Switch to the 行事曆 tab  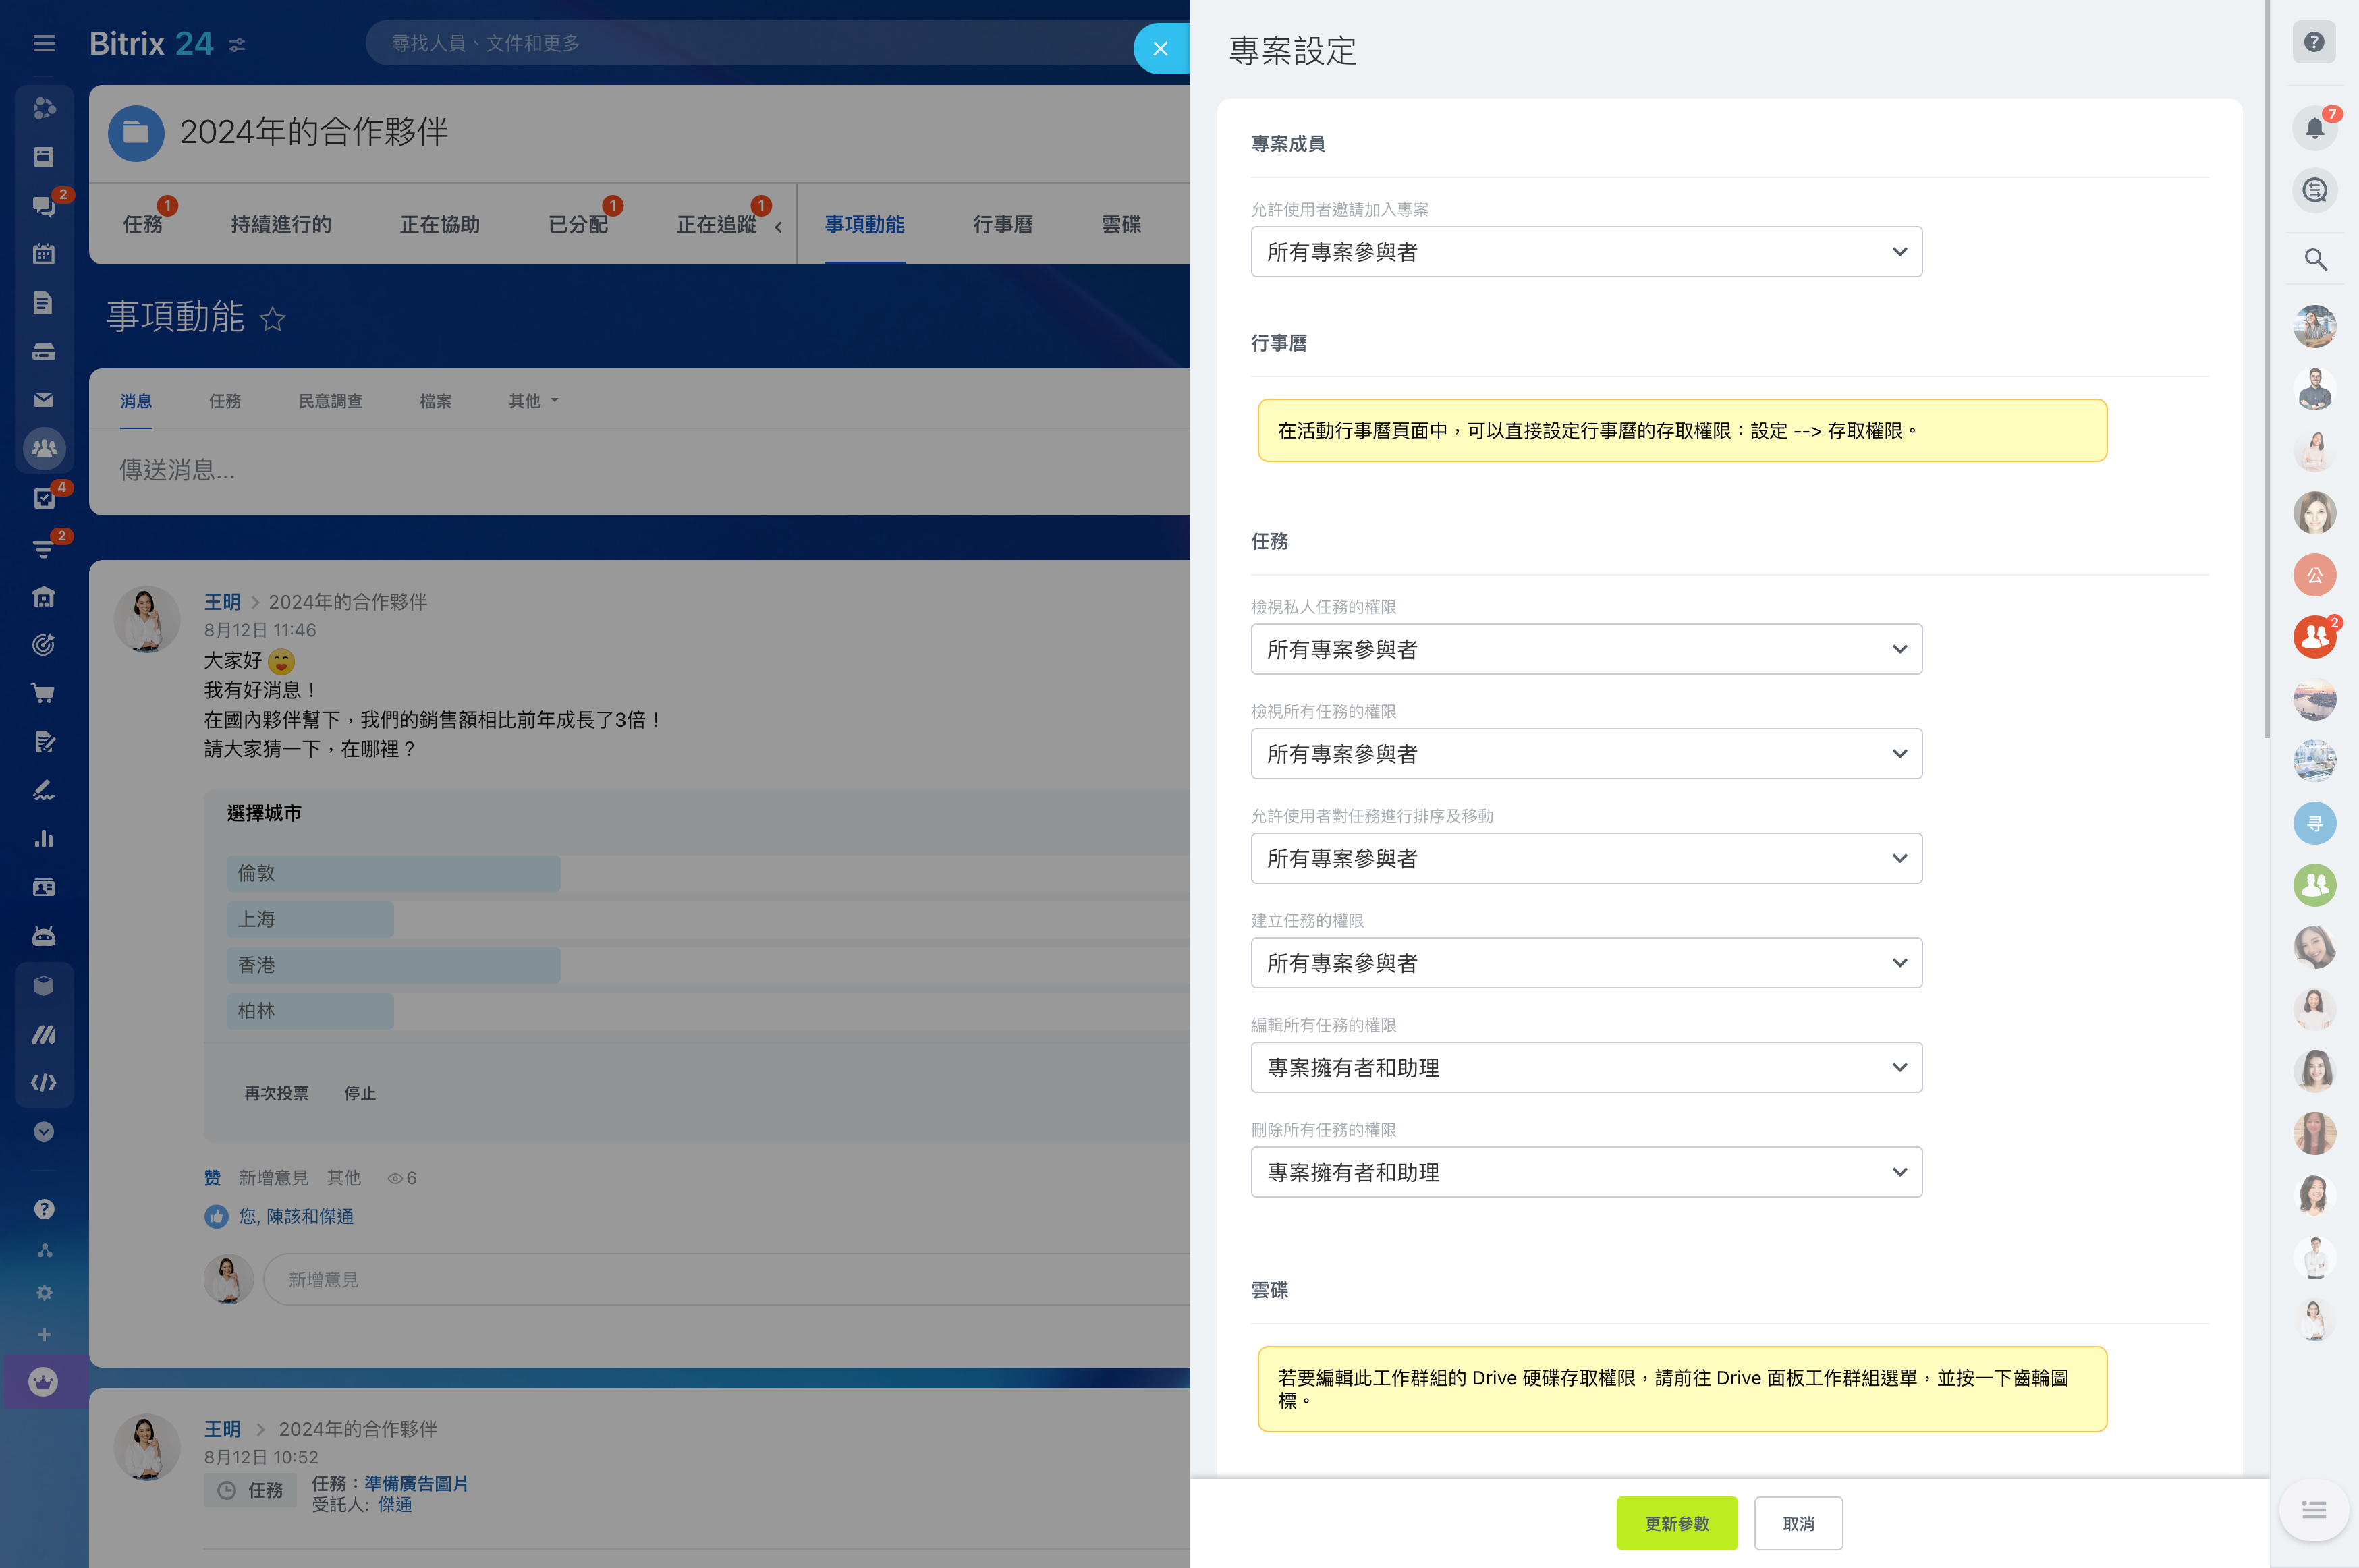[1003, 225]
